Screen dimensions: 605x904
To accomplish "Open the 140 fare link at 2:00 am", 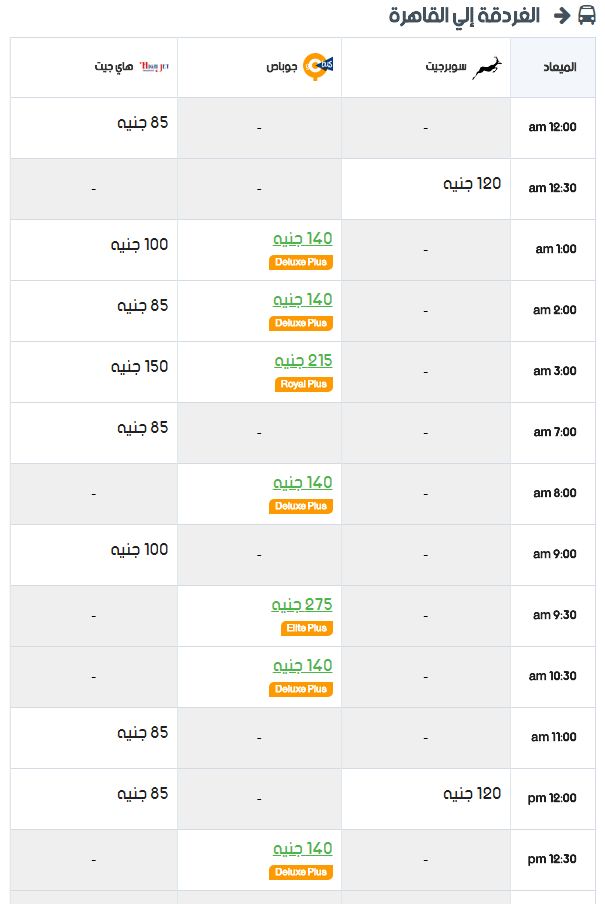I will click(x=303, y=300).
